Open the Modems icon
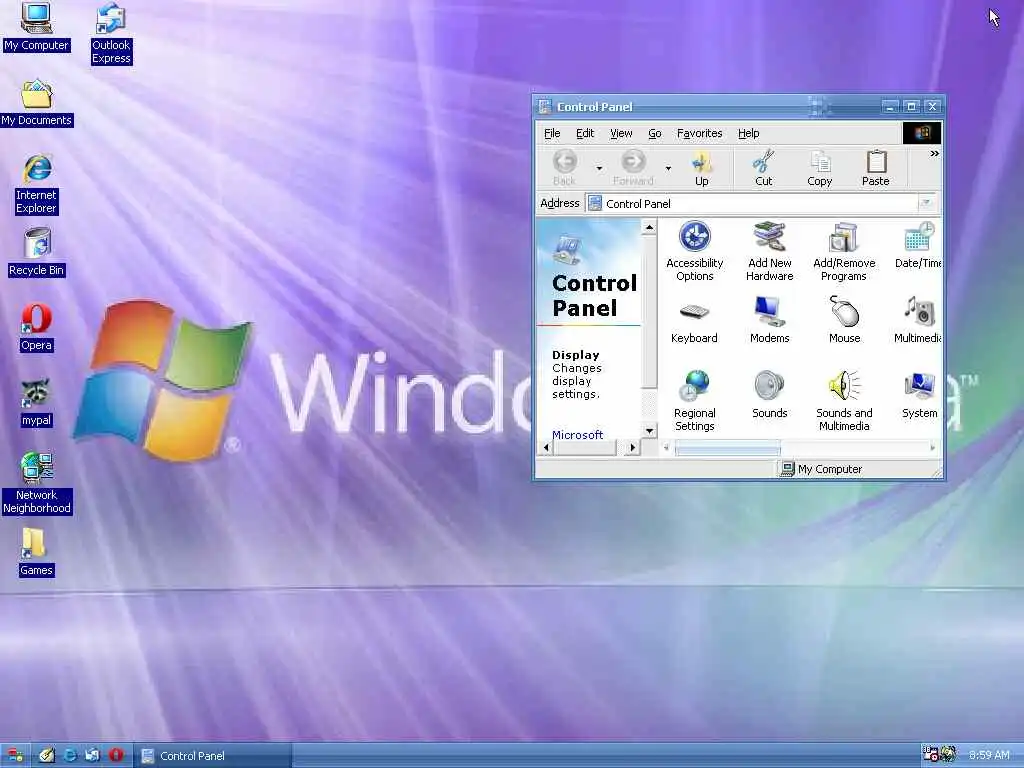The width and height of the screenshot is (1024, 768). pos(769,321)
